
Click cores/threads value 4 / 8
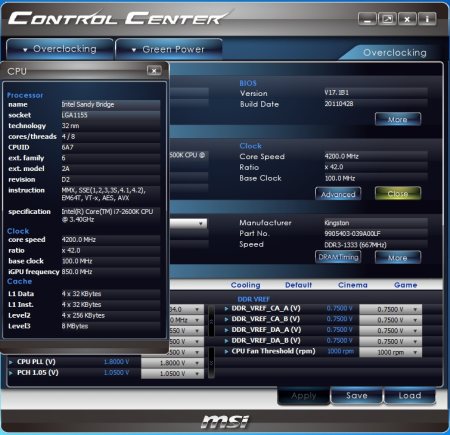[68, 136]
